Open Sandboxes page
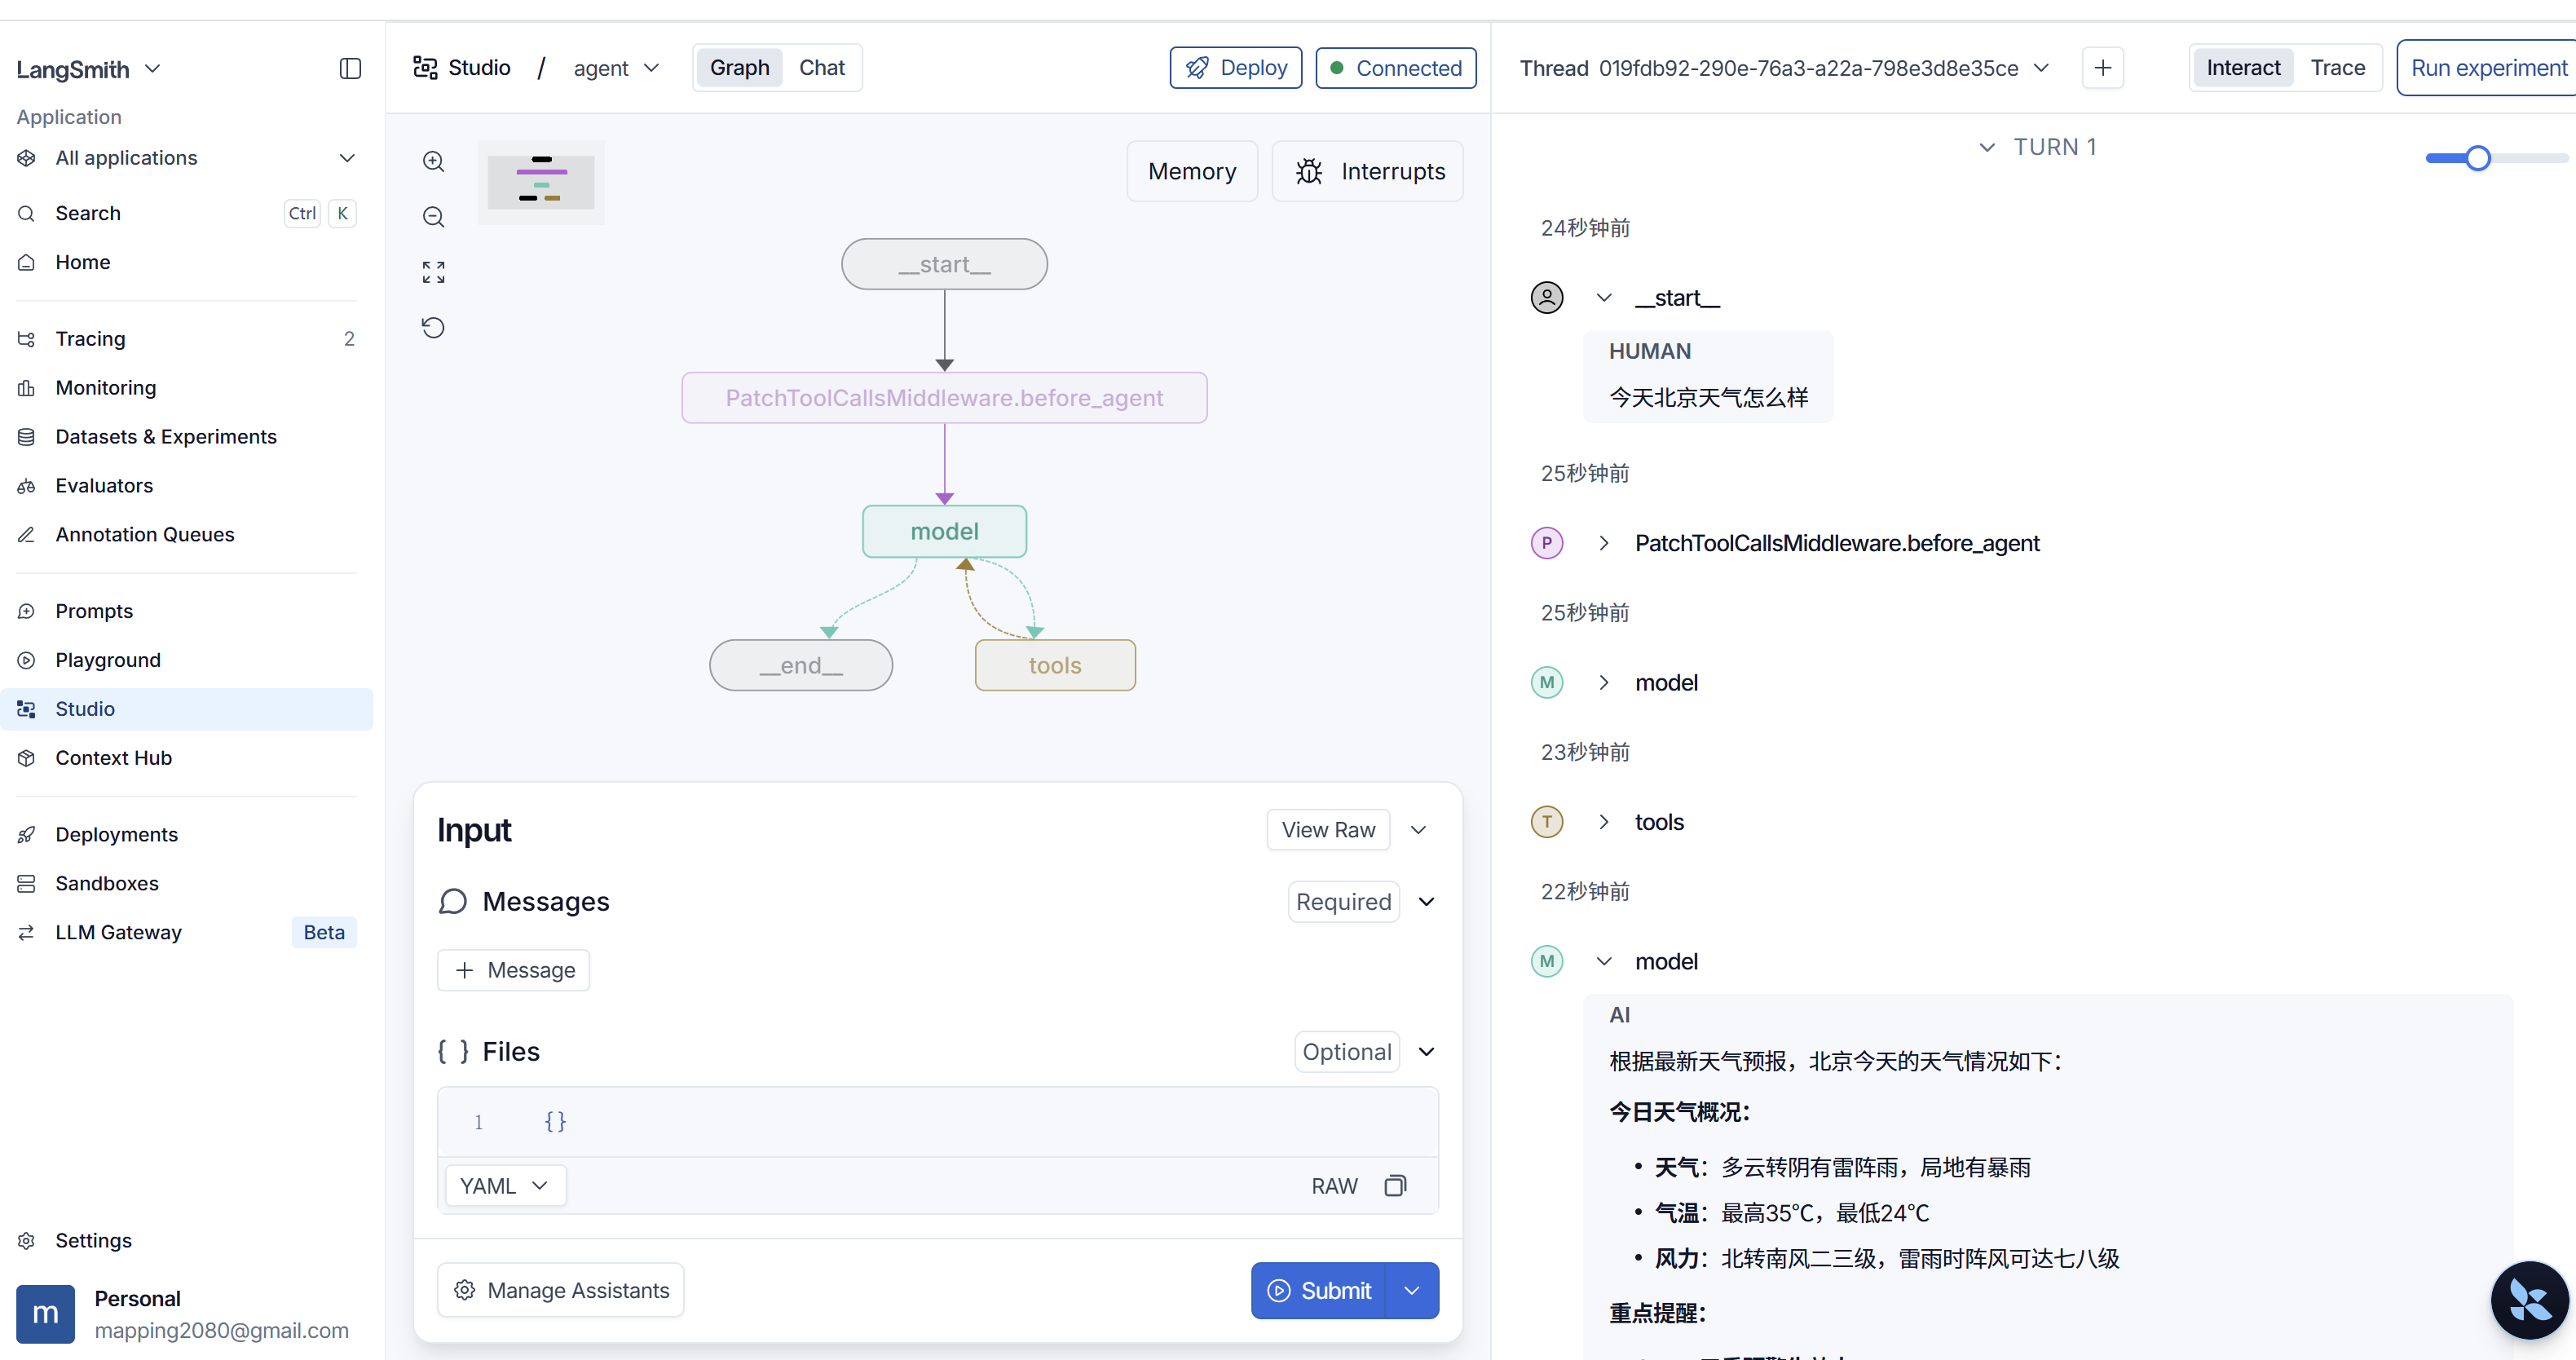Viewport: 2576px width, 1360px height. point(186,883)
